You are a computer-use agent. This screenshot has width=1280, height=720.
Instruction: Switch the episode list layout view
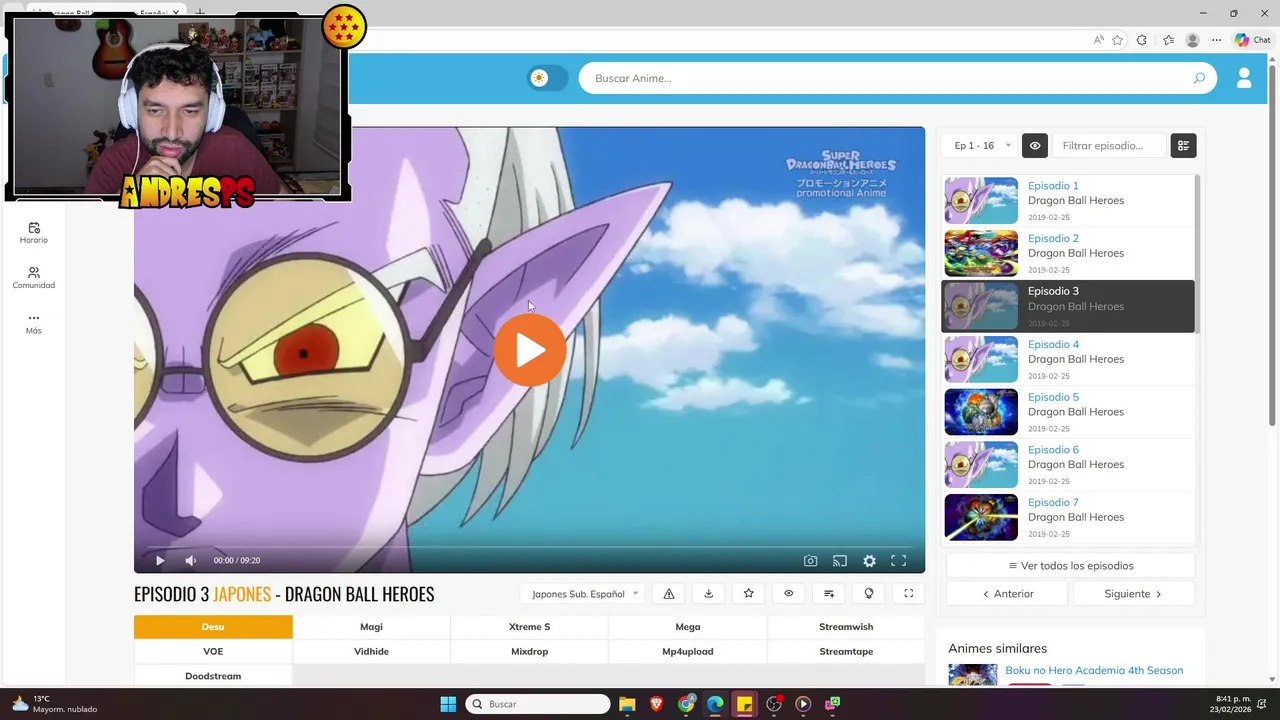[x=1183, y=146]
